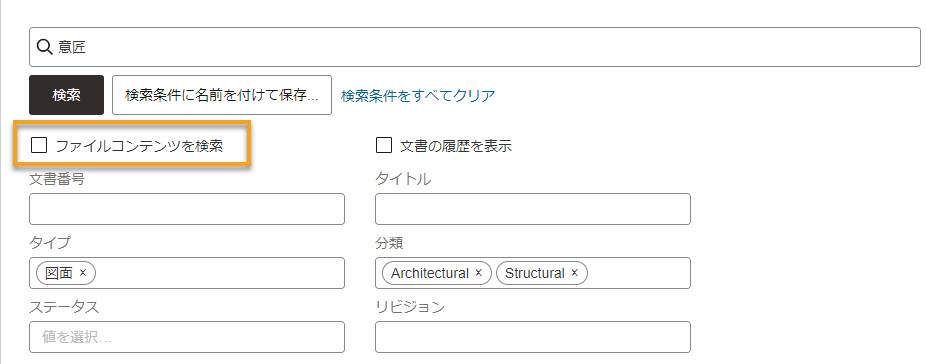Select the 図面 tag chip
Viewport: 926px width, 364px height.
coord(59,273)
